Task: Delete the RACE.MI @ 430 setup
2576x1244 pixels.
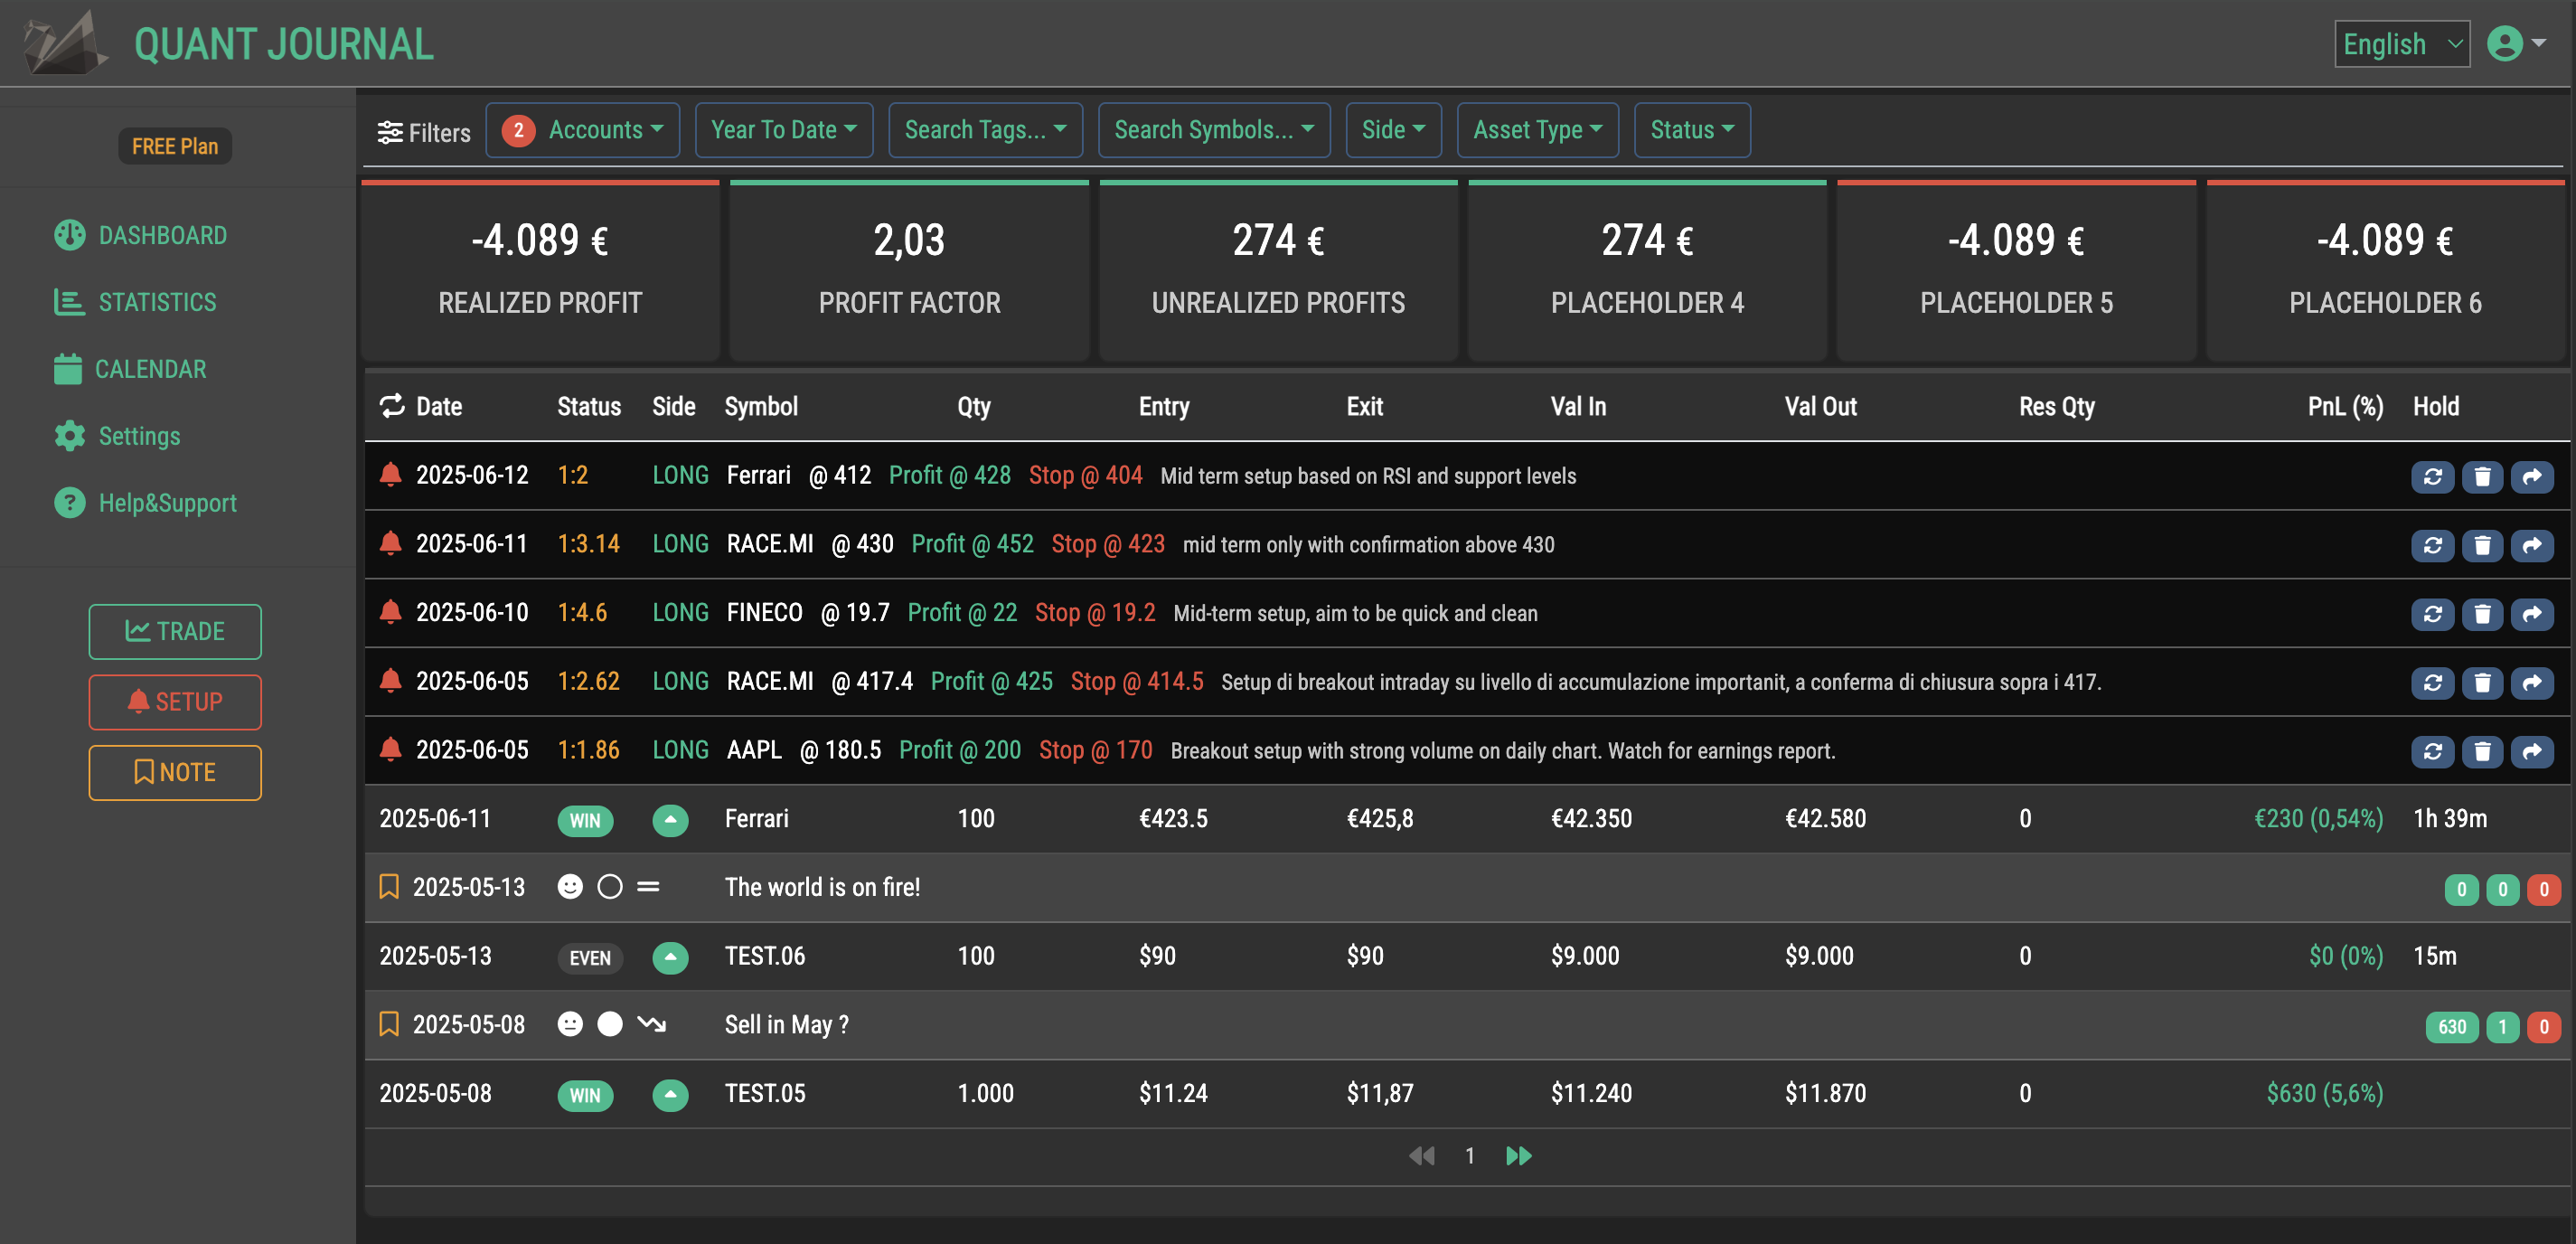Action: 2482,546
